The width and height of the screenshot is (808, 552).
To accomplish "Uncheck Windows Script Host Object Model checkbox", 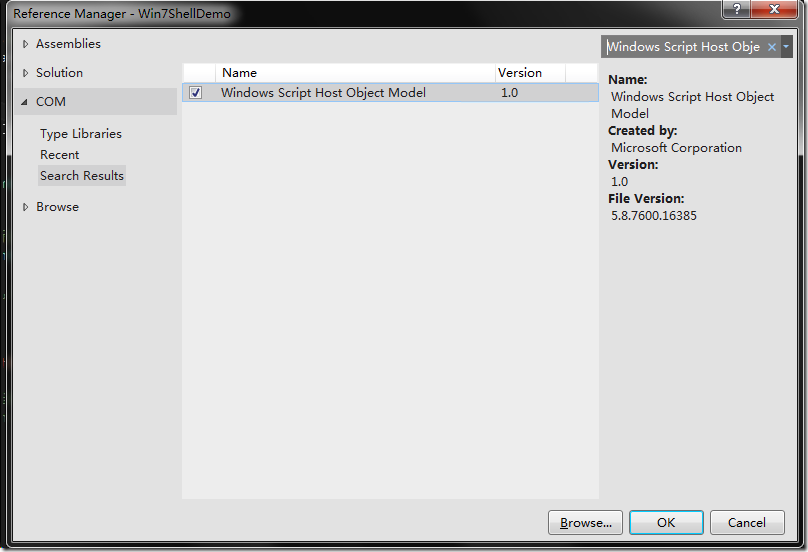I will click(195, 93).
